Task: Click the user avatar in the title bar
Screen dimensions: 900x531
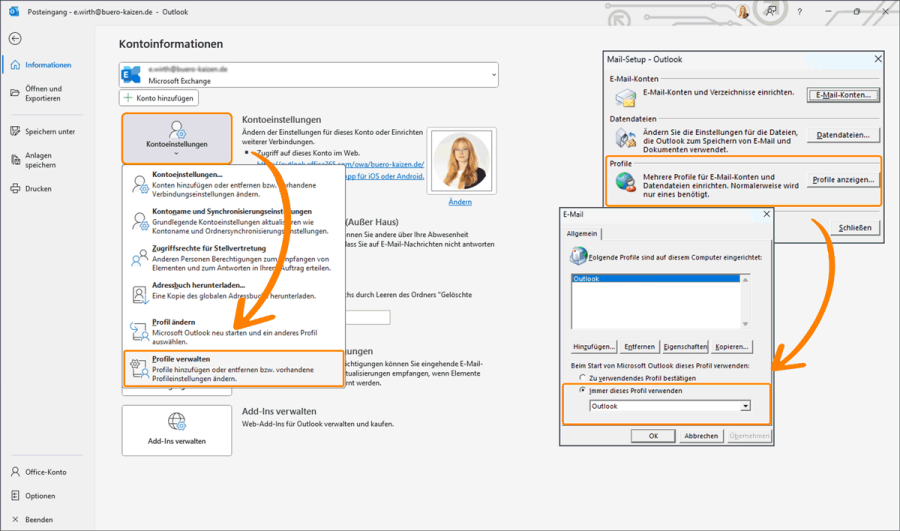Action: tap(743, 11)
